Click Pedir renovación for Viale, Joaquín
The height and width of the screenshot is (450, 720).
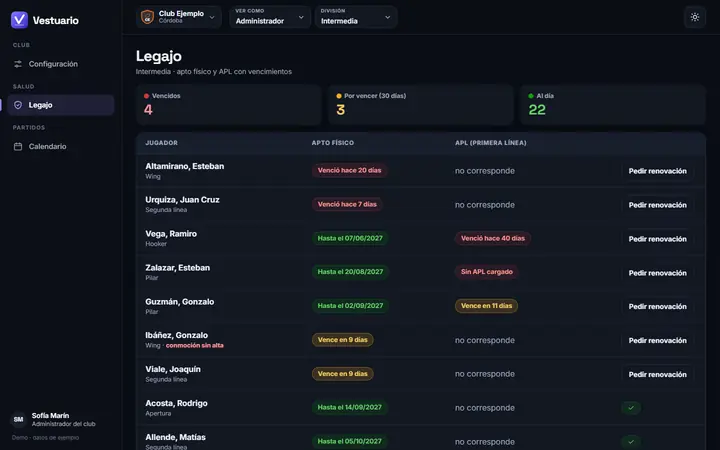[x=658, y=374]
